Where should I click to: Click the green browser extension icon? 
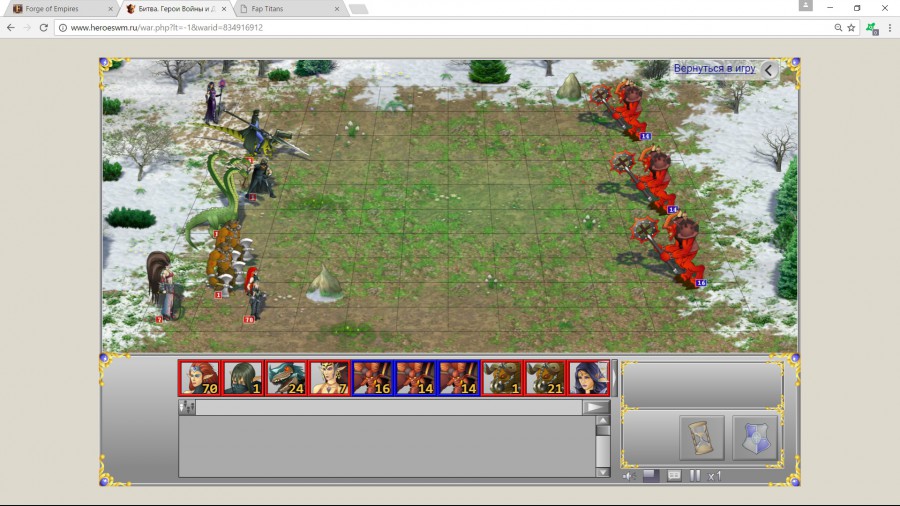pyautogui.click(x=871, y=28)
